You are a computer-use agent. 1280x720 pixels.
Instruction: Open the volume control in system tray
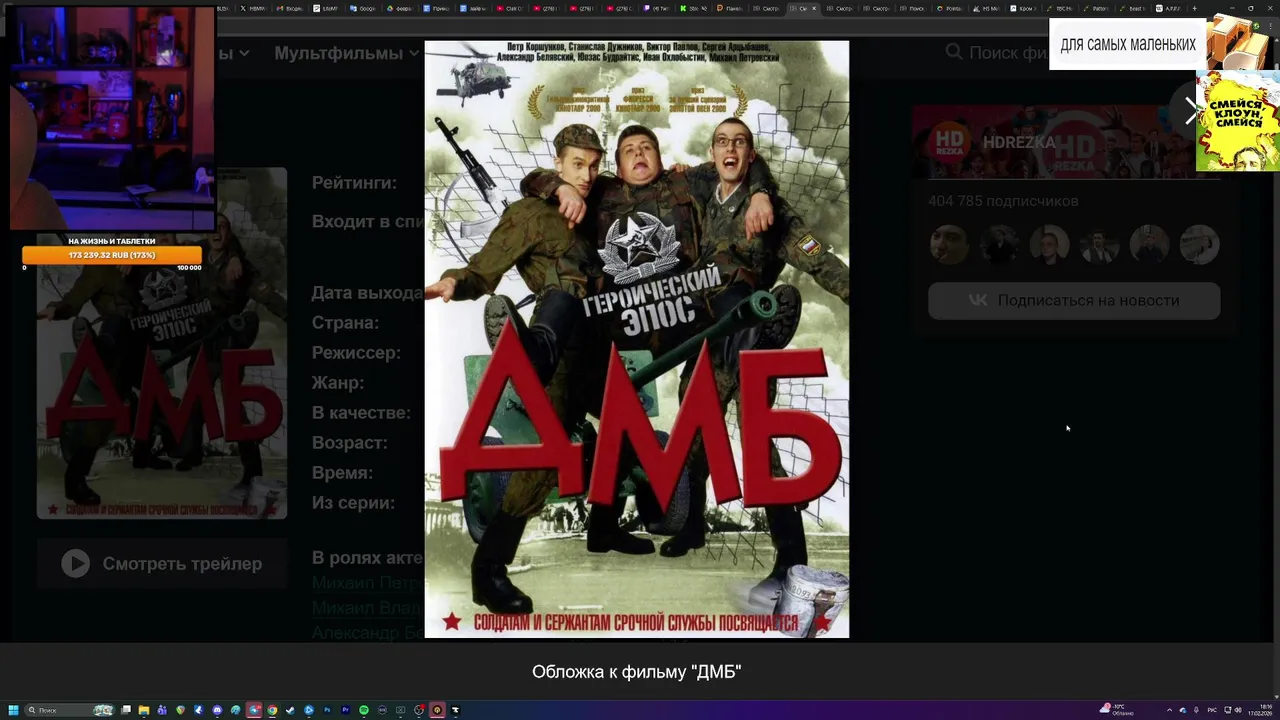(1238, 710)
